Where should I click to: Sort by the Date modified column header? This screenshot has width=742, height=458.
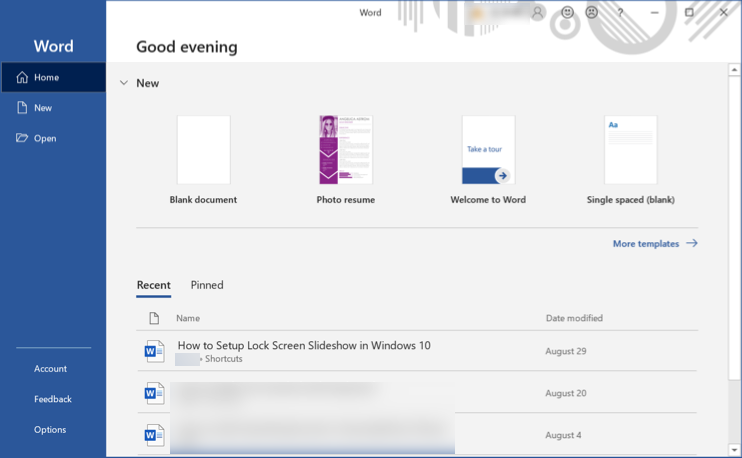(574, 318)
